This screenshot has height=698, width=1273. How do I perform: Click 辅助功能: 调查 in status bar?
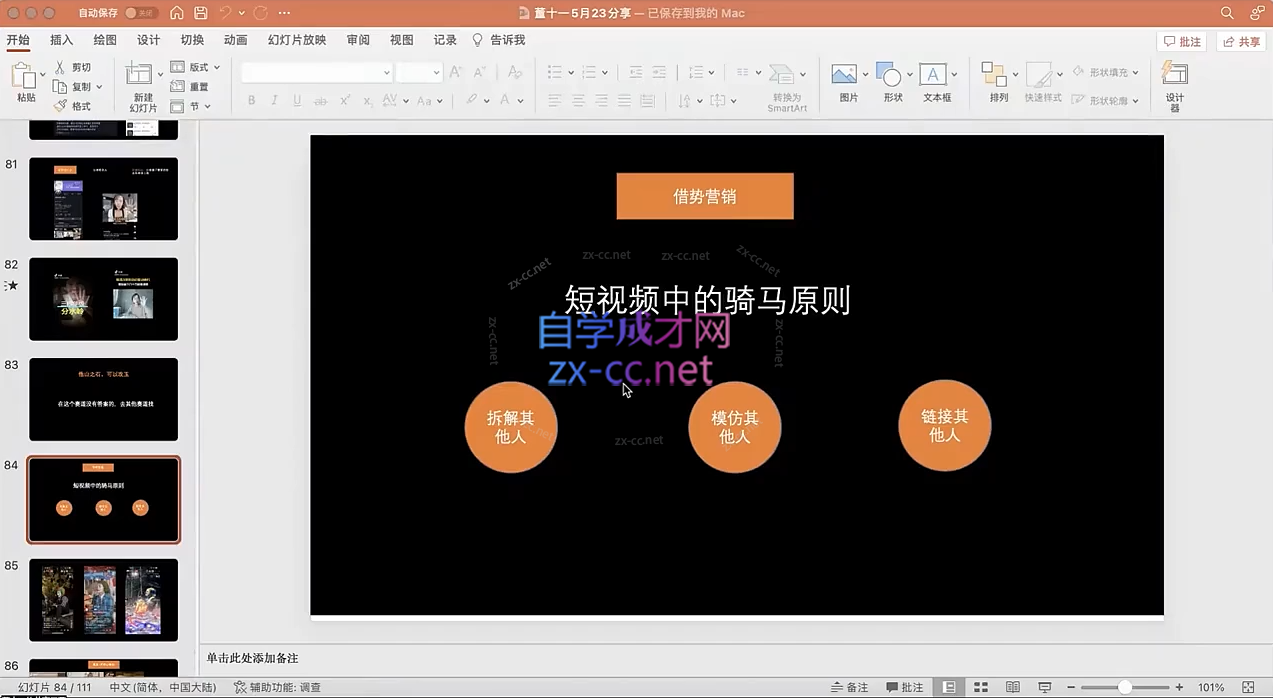point(278,687)
